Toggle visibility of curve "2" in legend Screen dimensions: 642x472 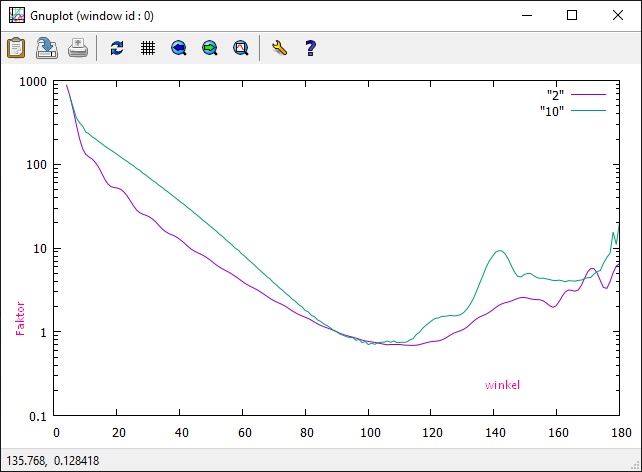point(555,94)
